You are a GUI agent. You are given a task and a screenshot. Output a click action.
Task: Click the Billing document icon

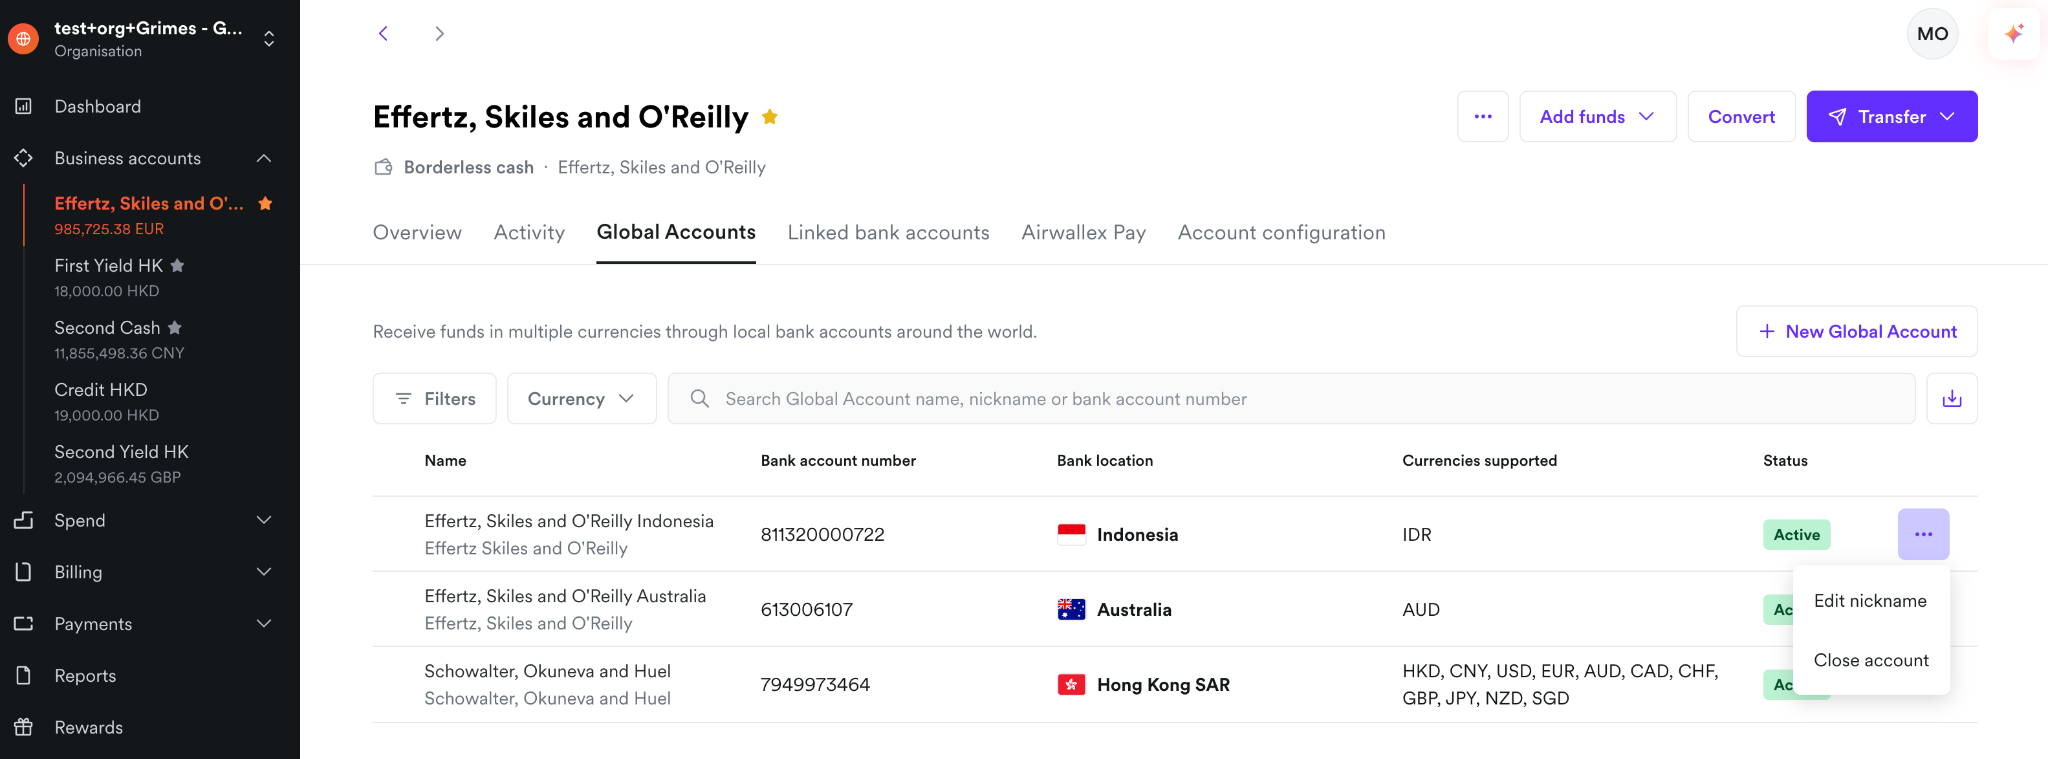coord(24,572)
